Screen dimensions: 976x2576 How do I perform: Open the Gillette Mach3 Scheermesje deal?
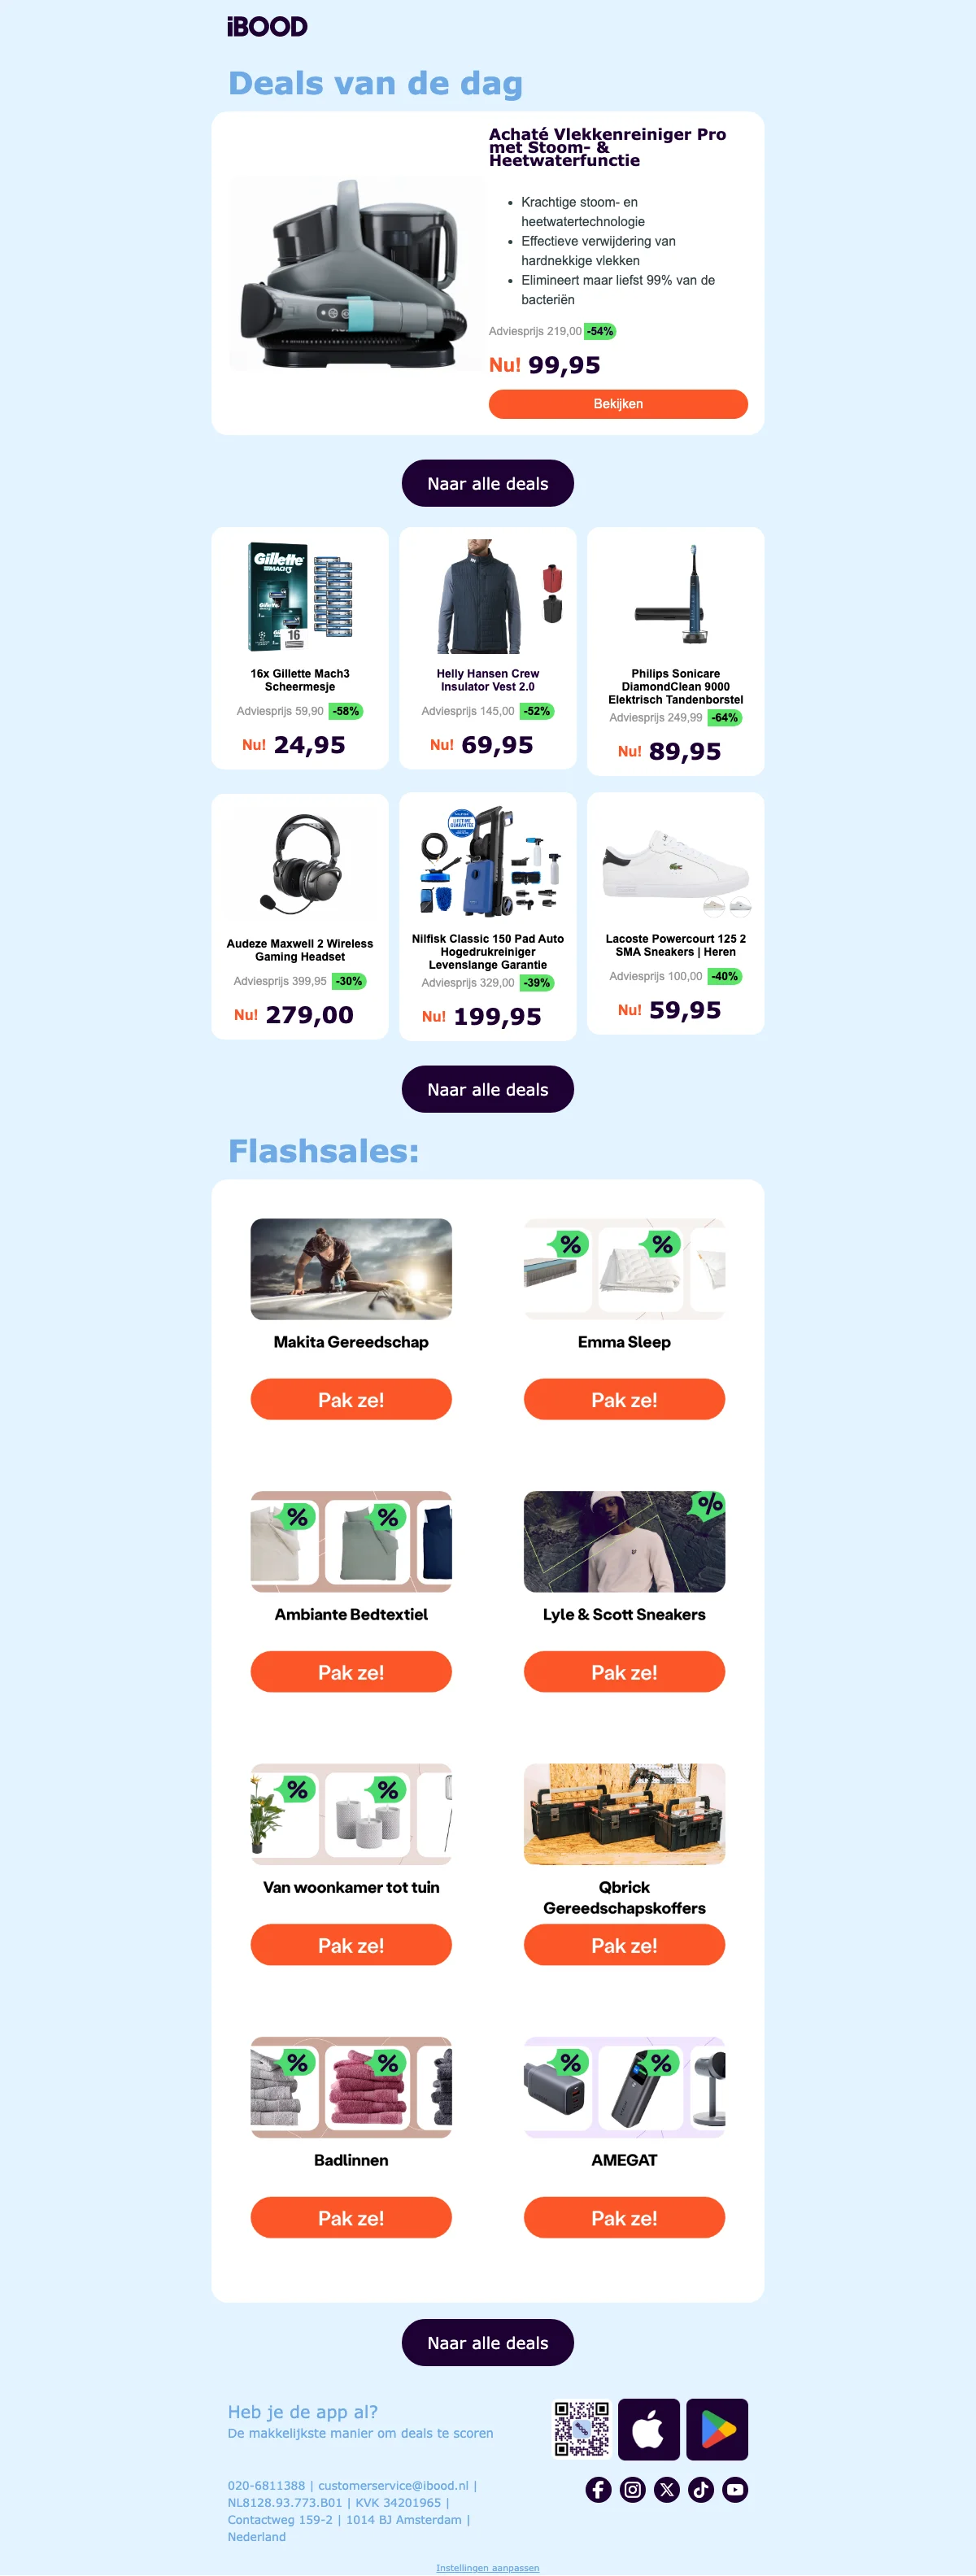[300, 648]
